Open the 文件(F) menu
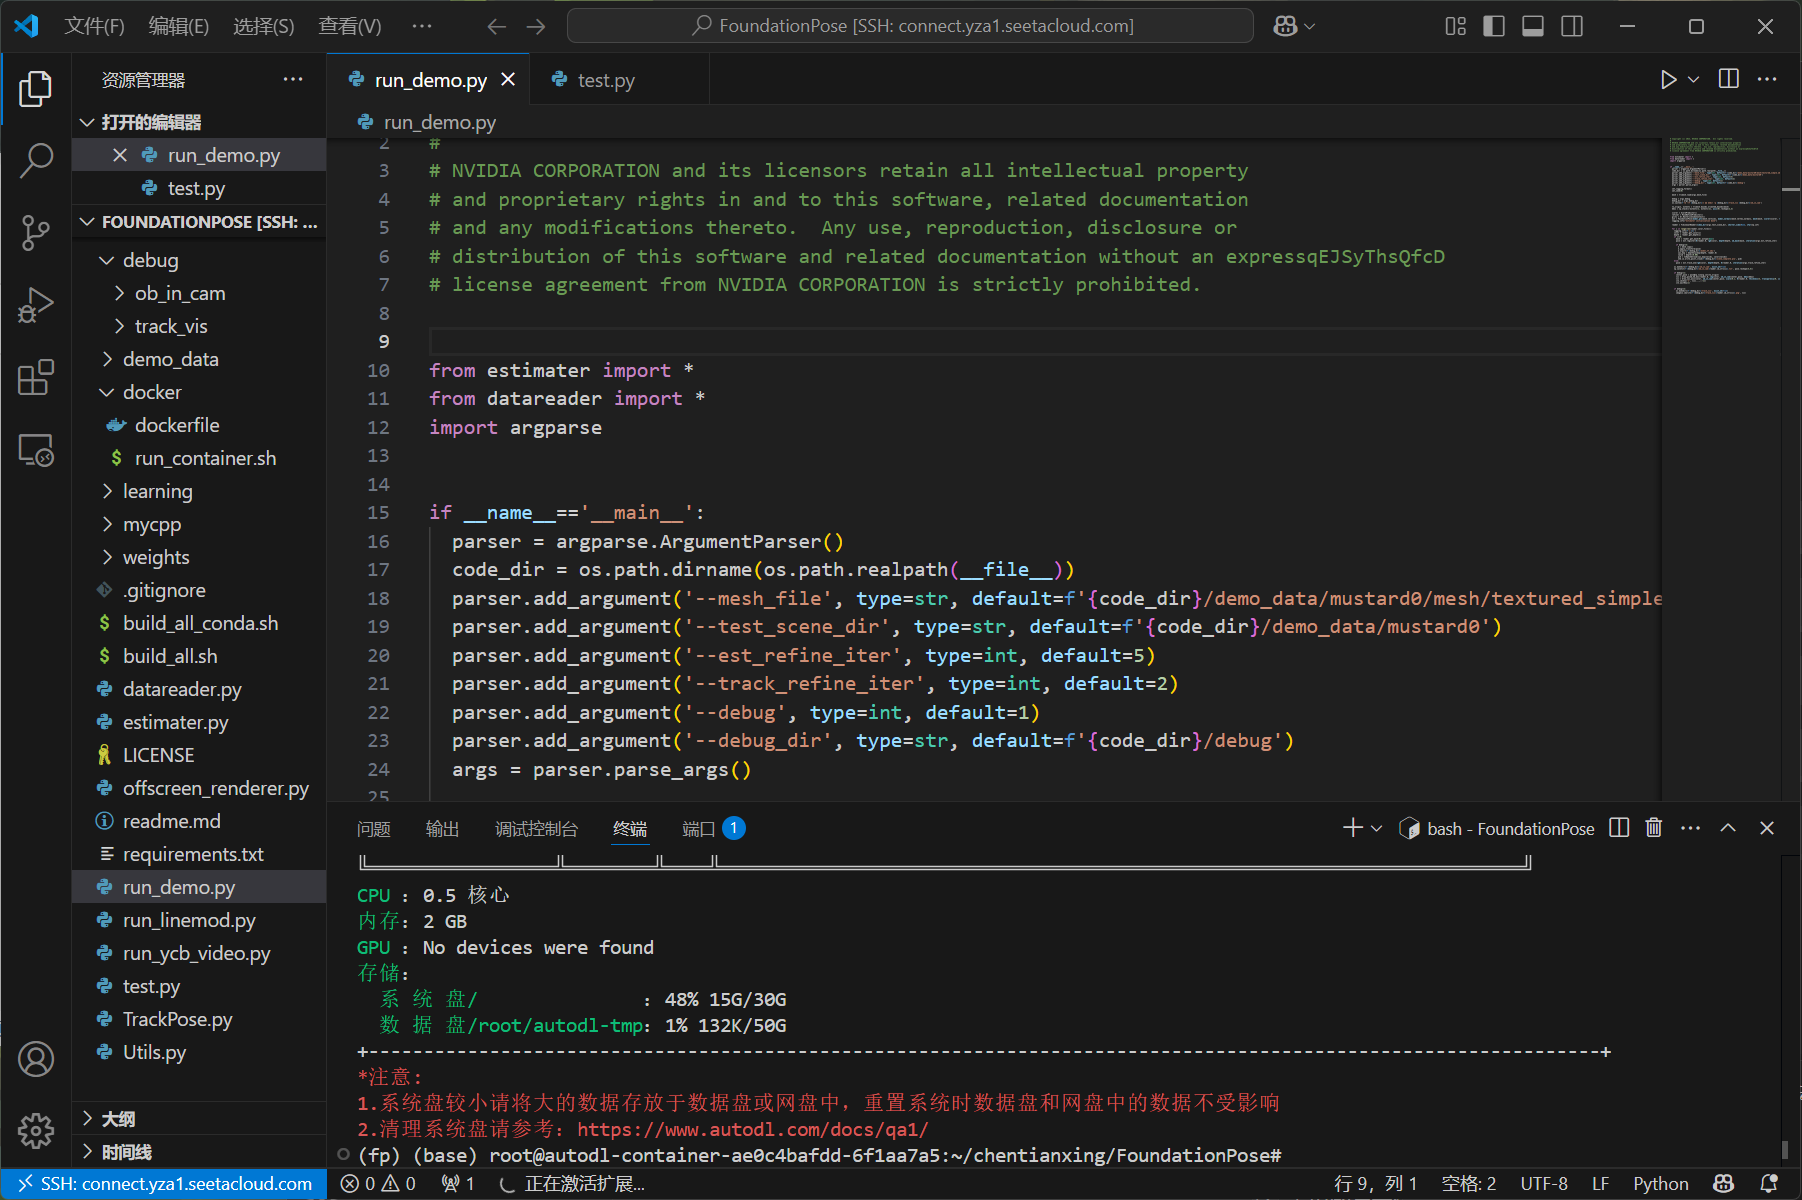 94,26
